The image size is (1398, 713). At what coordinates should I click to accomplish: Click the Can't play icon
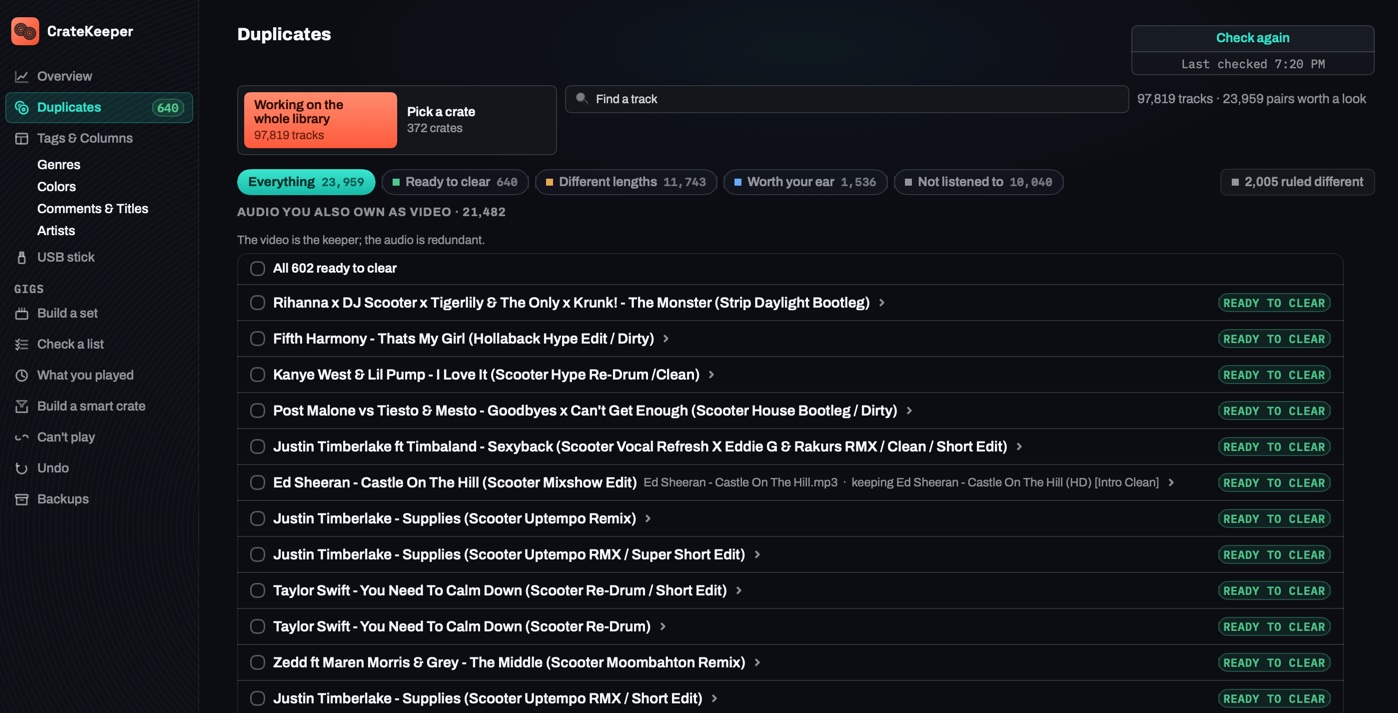(21, 437)
